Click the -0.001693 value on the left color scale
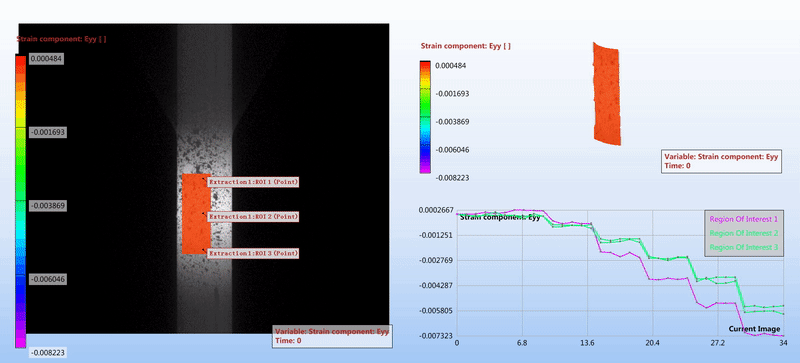The height and width of the screenshot is (363, 800). pyautogui.click(x=48, y=132)
